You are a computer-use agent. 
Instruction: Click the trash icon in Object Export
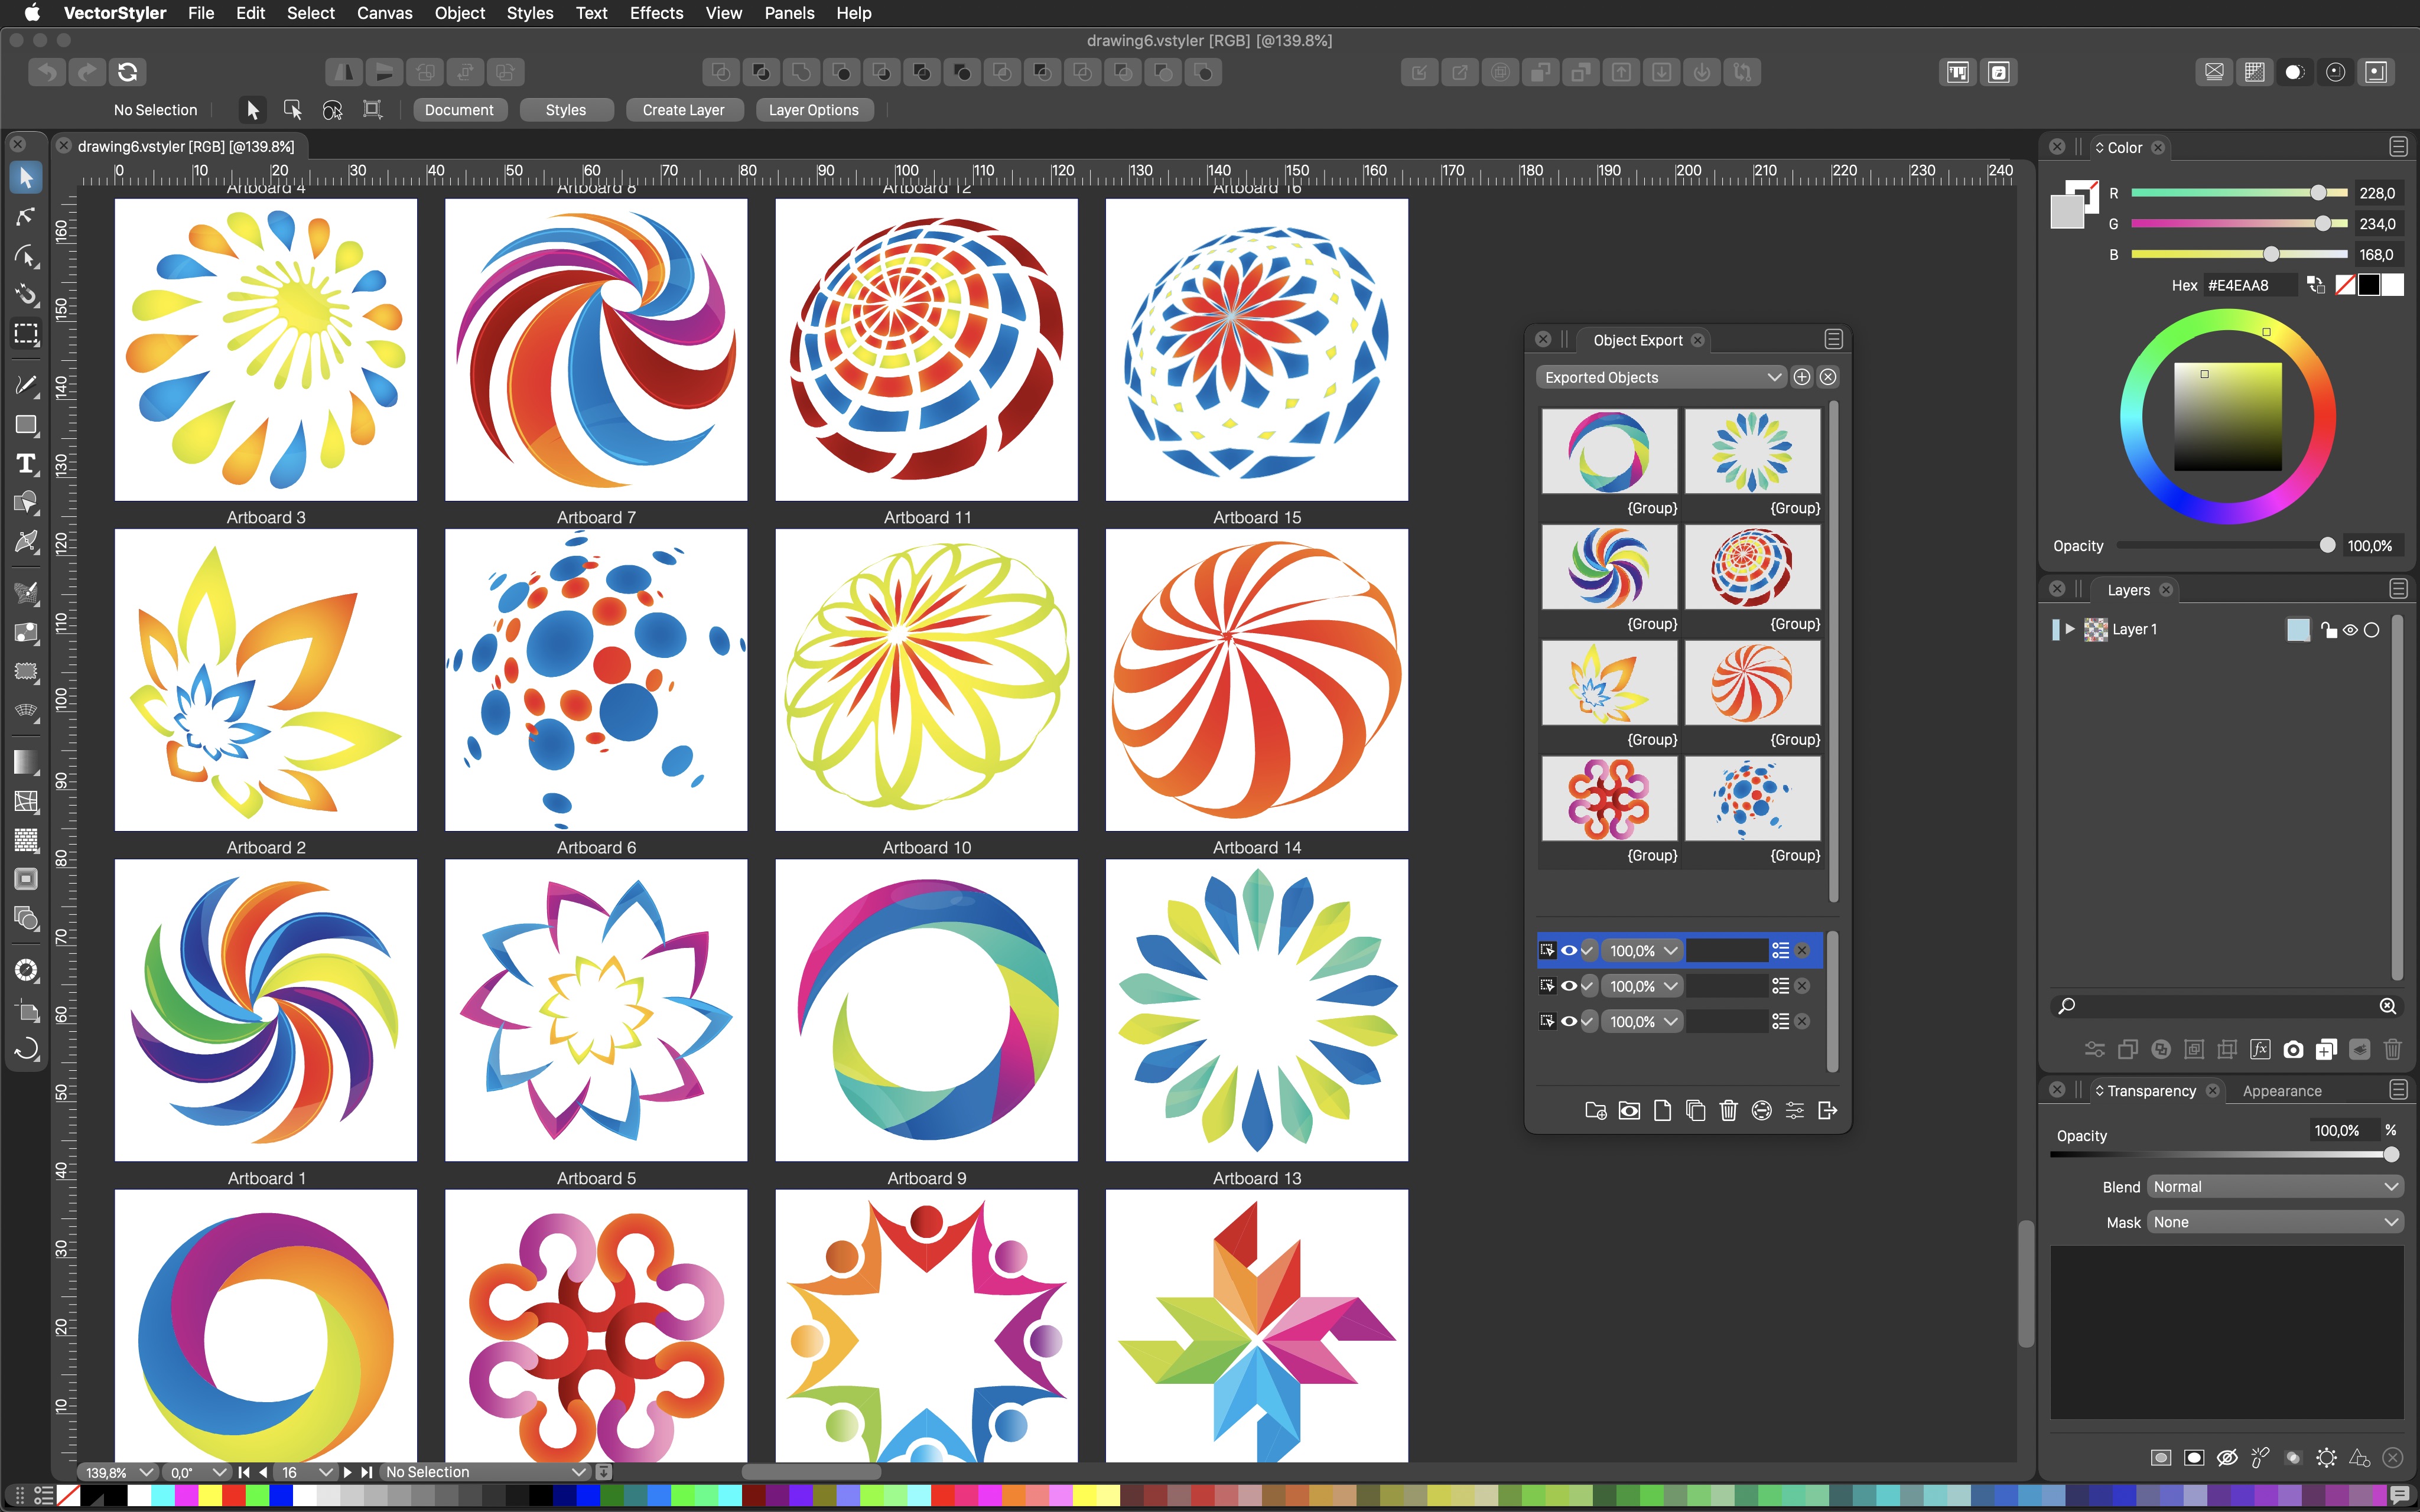click(x=1728, y=1110)
